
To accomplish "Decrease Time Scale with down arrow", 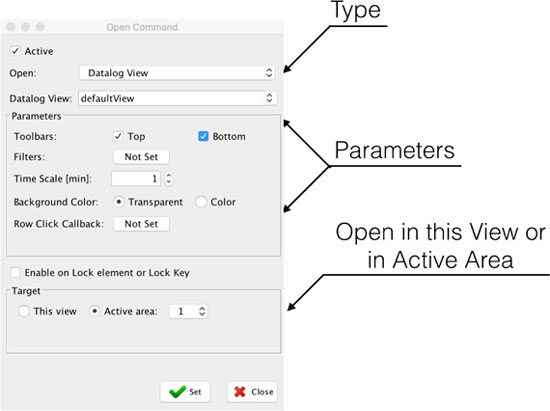I will point(169,182).
